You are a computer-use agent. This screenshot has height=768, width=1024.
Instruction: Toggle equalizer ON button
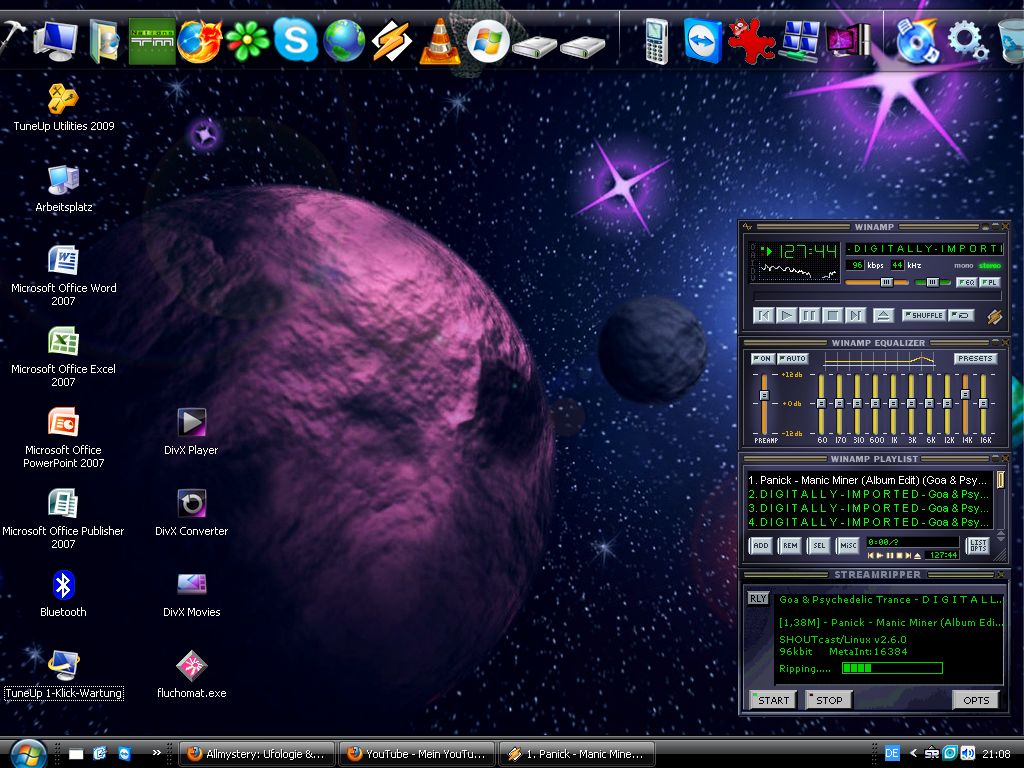tap(762, 359)
